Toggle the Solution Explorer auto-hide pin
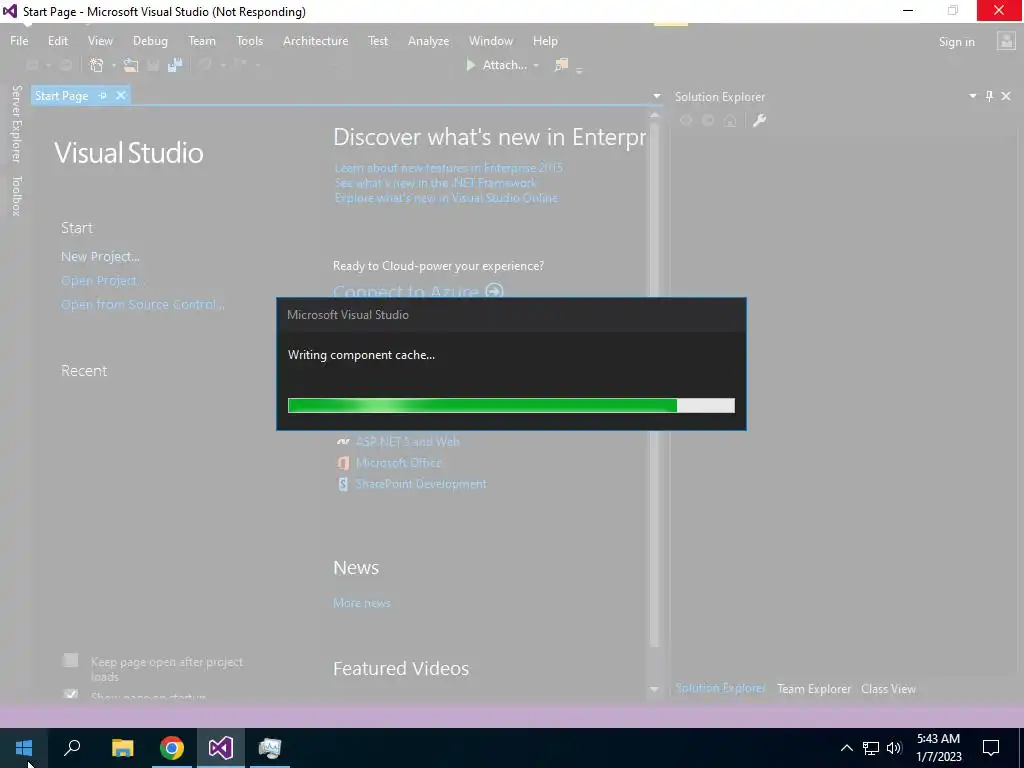Image resolution: width=1024 pixels, height=768 pixels. tap(989, 96)
